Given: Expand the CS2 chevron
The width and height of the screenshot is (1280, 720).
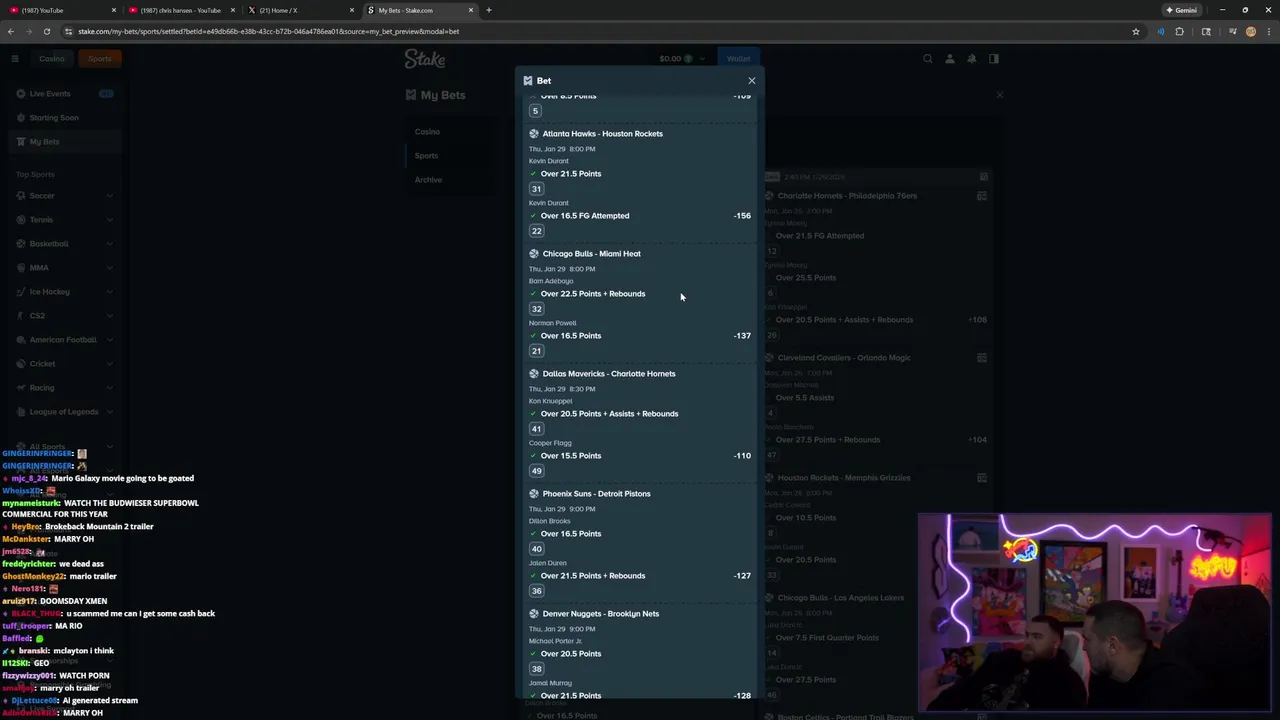Looking at the screenshot, I should tap(110, 316).
